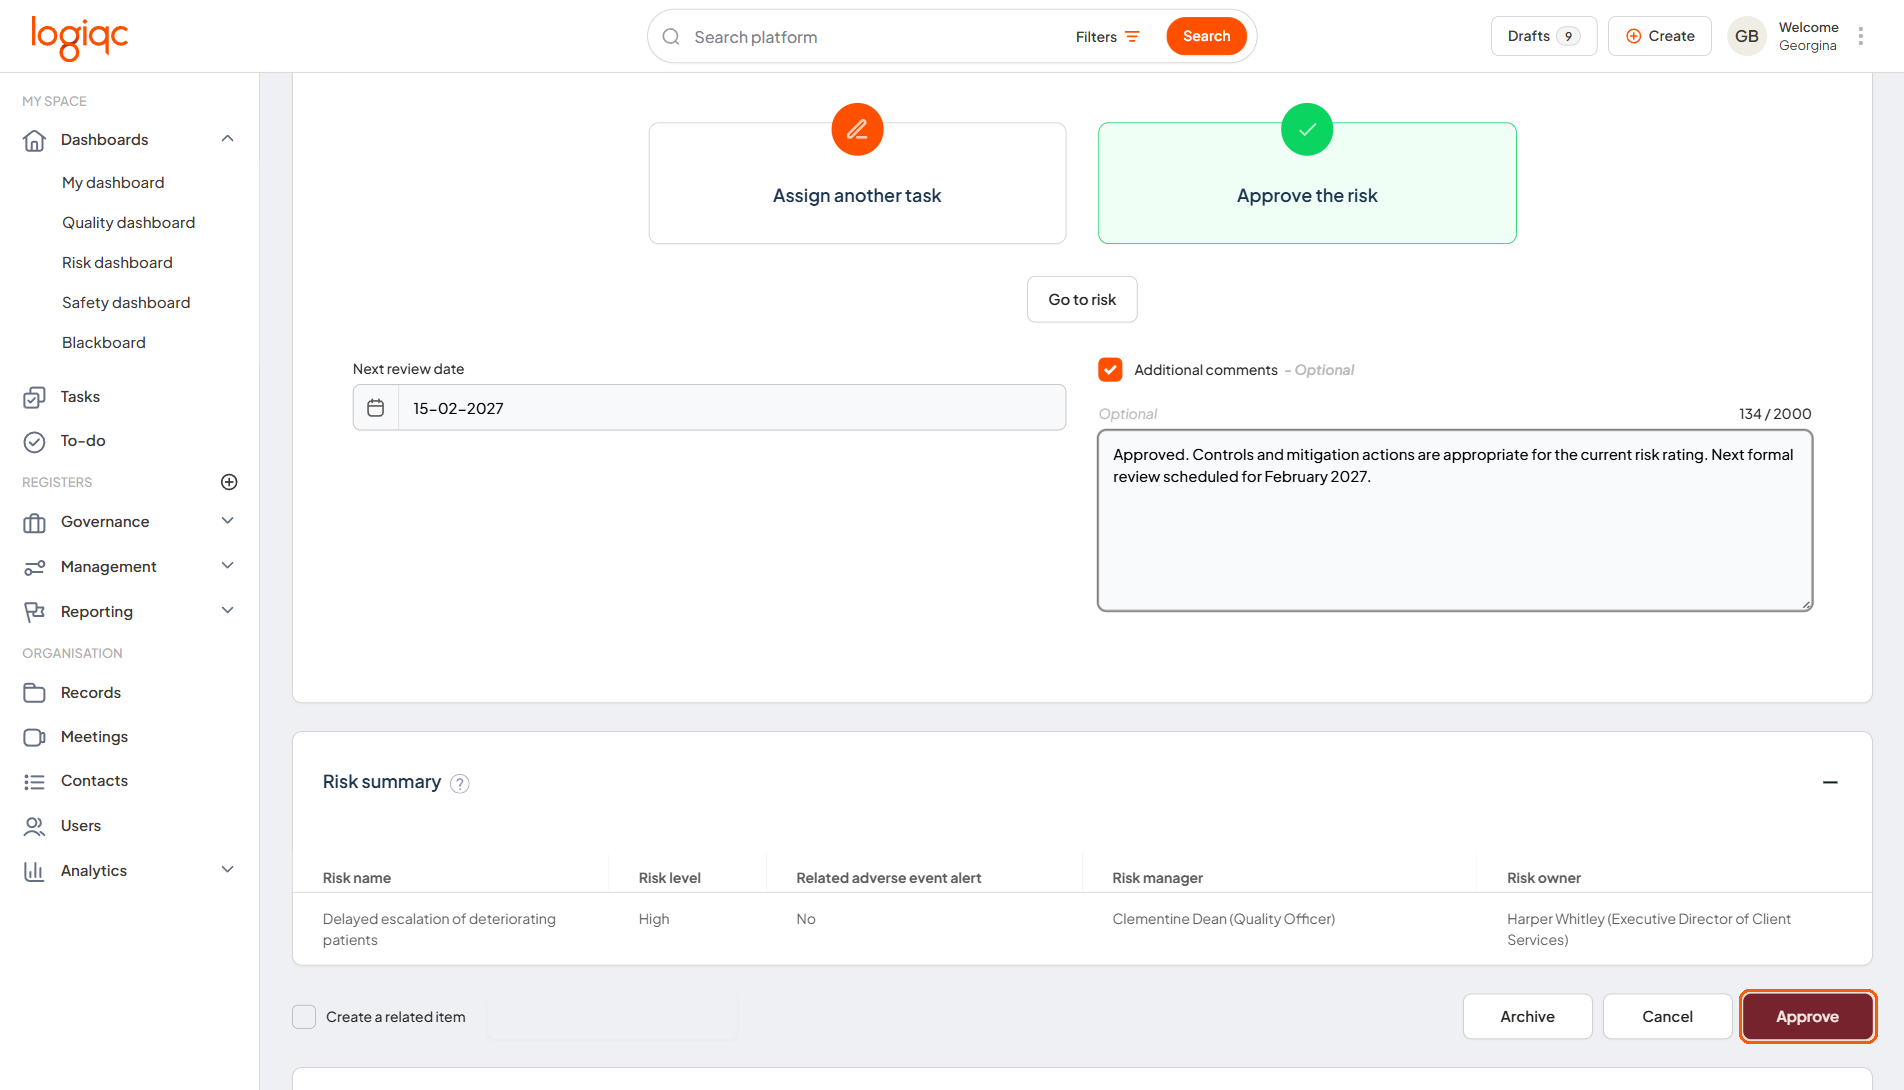Viewport: 1904px width, 1090px height.
Task: Click the Risk summary help question icon
Action: (460, 783)
